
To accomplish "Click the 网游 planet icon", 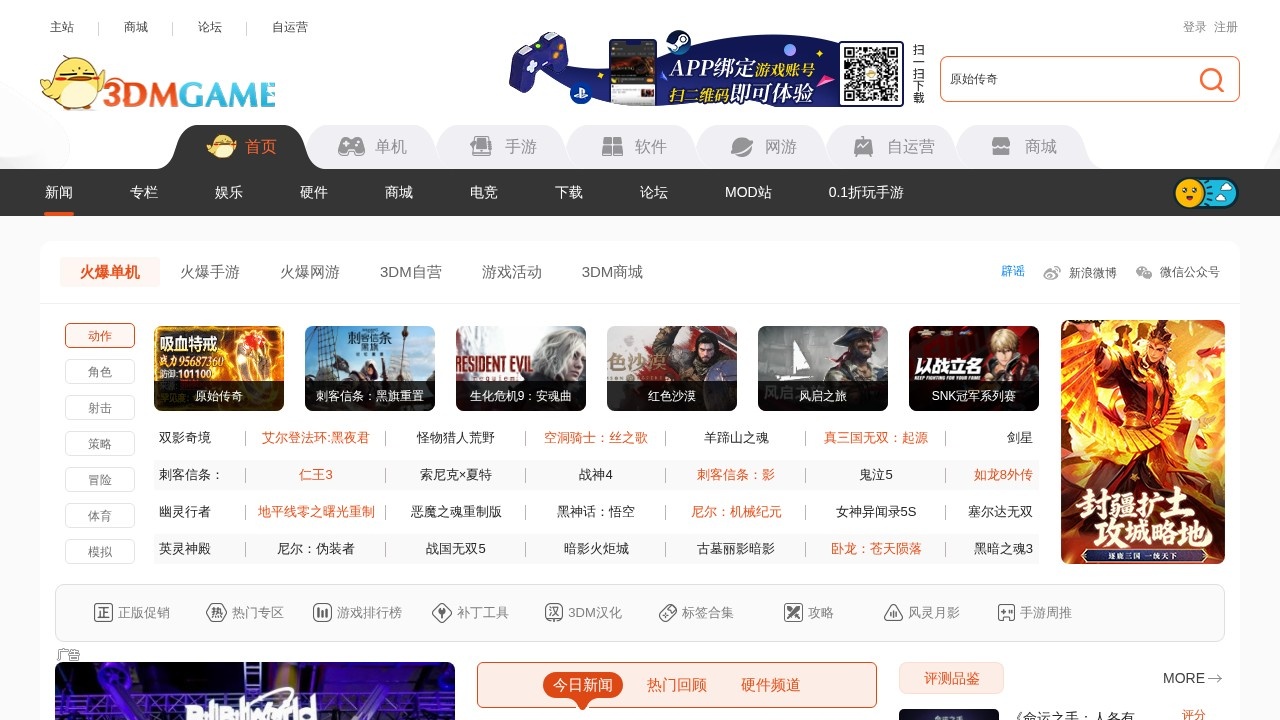I will pyautogui.click(x=741, y=147).
